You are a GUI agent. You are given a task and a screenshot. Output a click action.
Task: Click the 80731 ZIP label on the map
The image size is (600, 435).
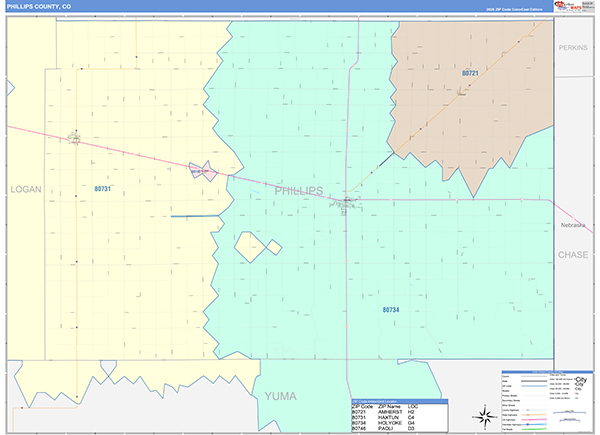(x=103, y=189)
